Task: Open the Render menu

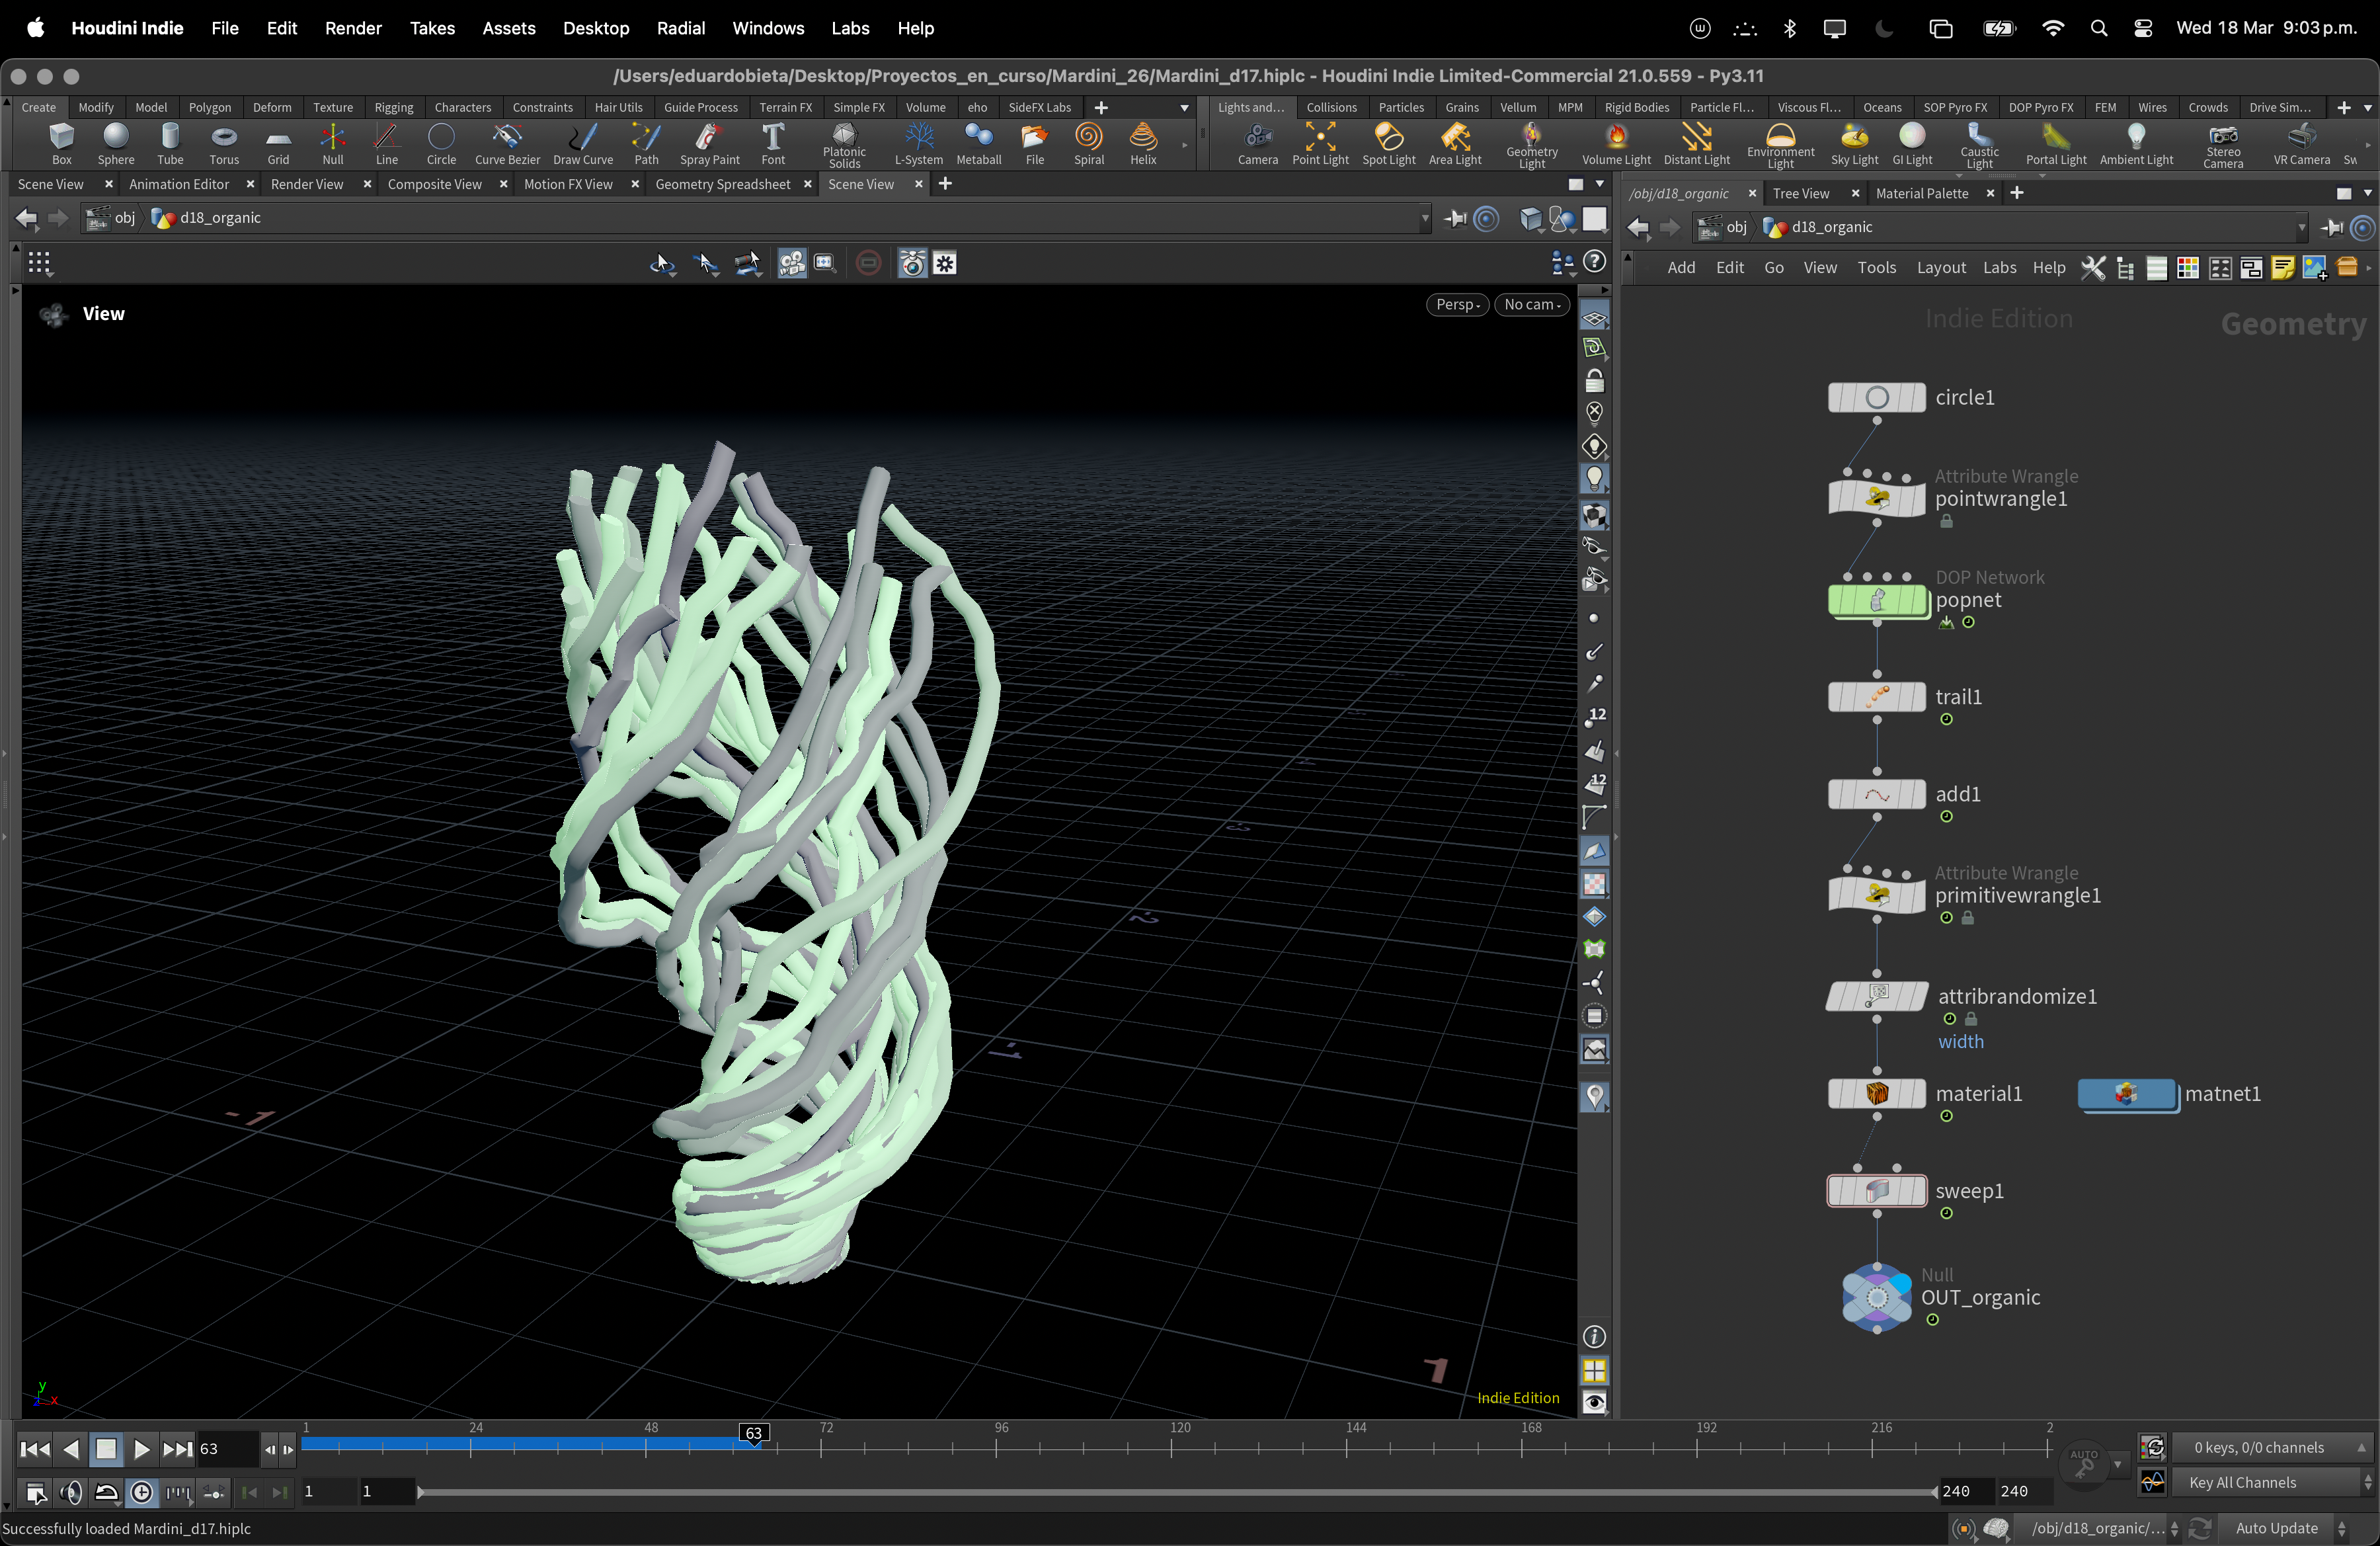Action: pos(353,28)
